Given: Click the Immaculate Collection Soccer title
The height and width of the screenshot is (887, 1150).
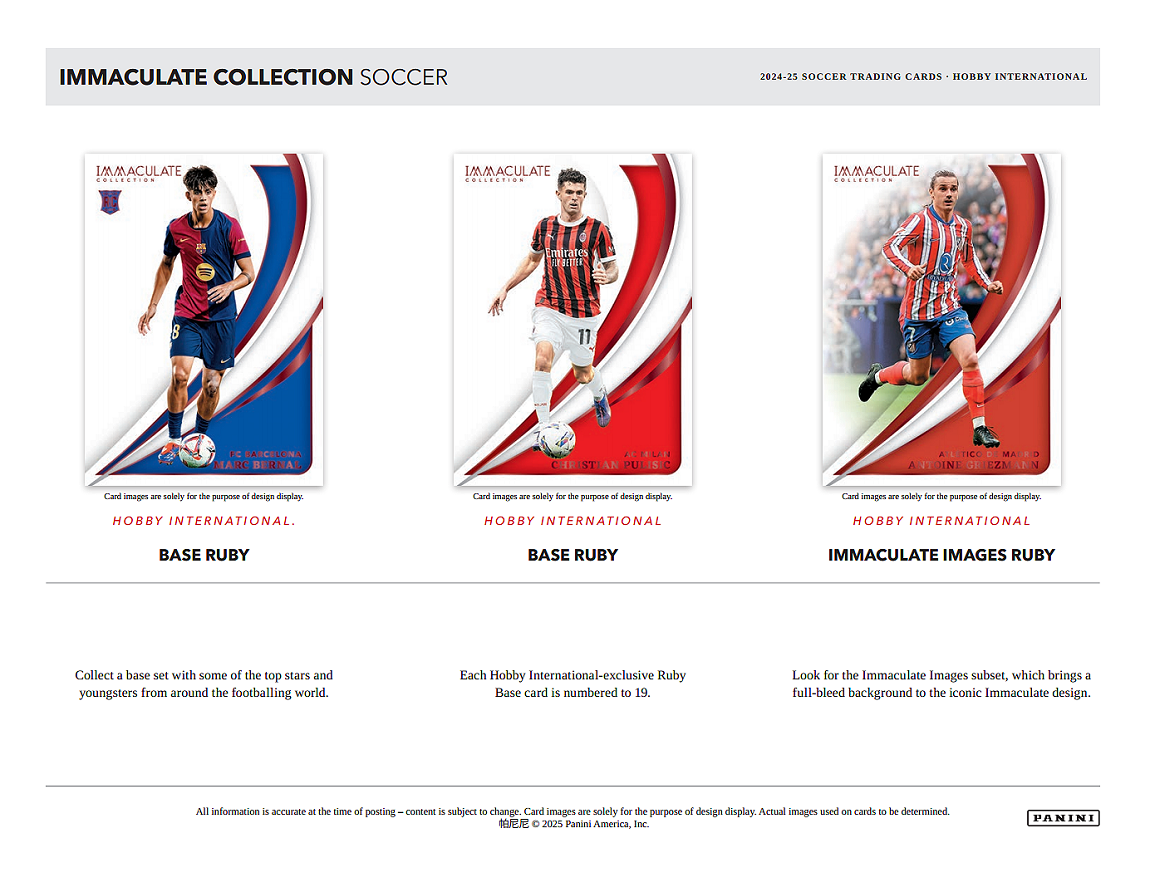Looking at the screenshot, I should [x=253, y=77].
